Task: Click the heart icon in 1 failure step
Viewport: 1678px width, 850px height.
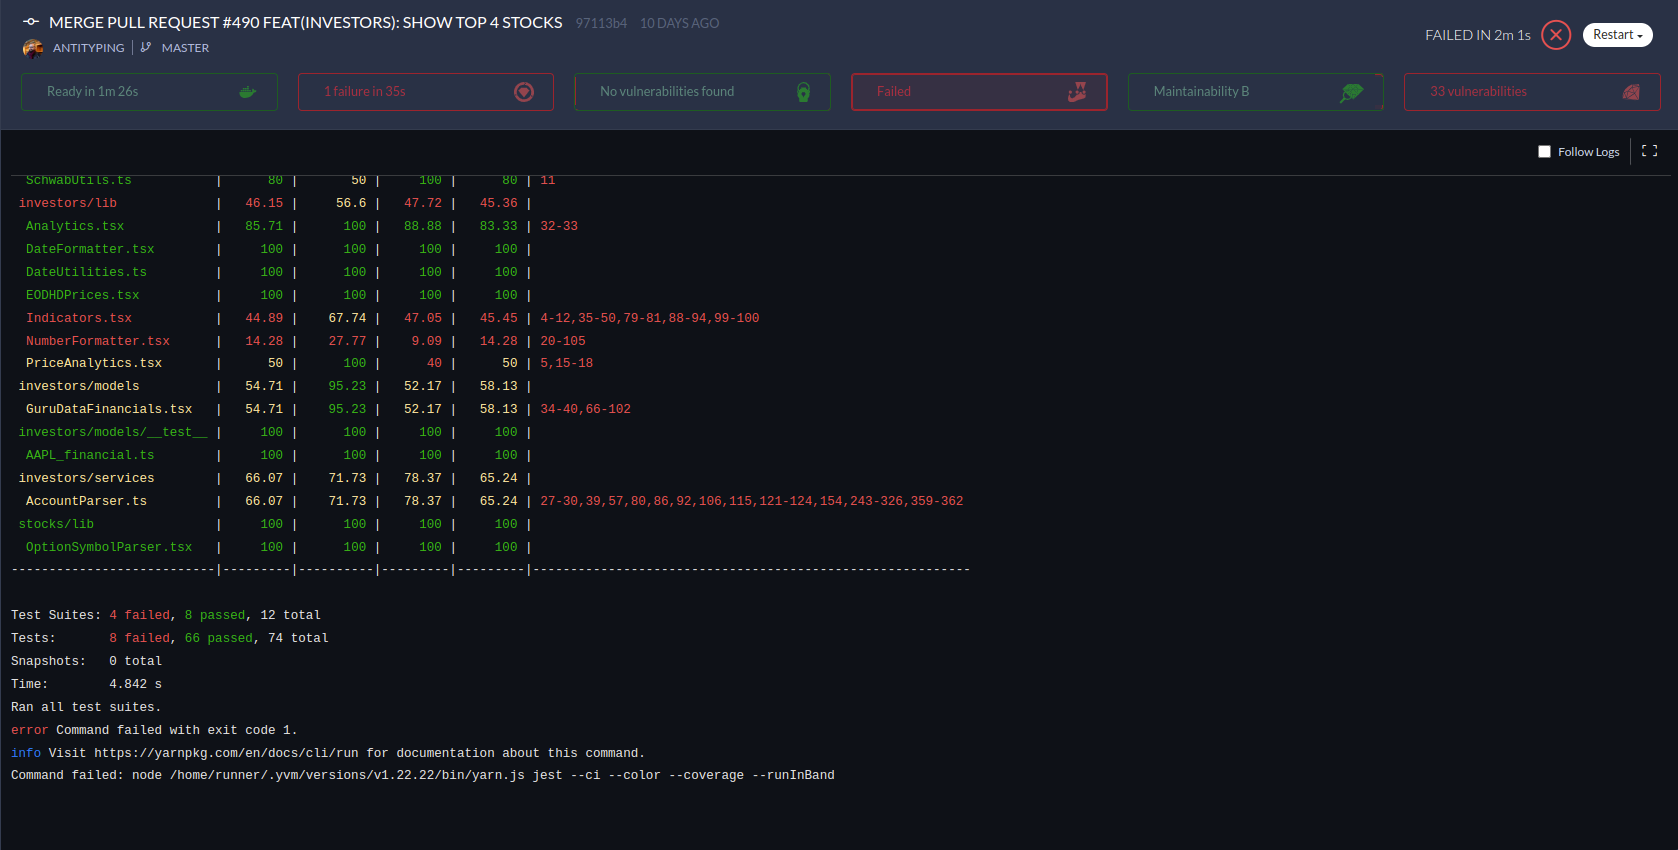Action: (x=523, y=92)
